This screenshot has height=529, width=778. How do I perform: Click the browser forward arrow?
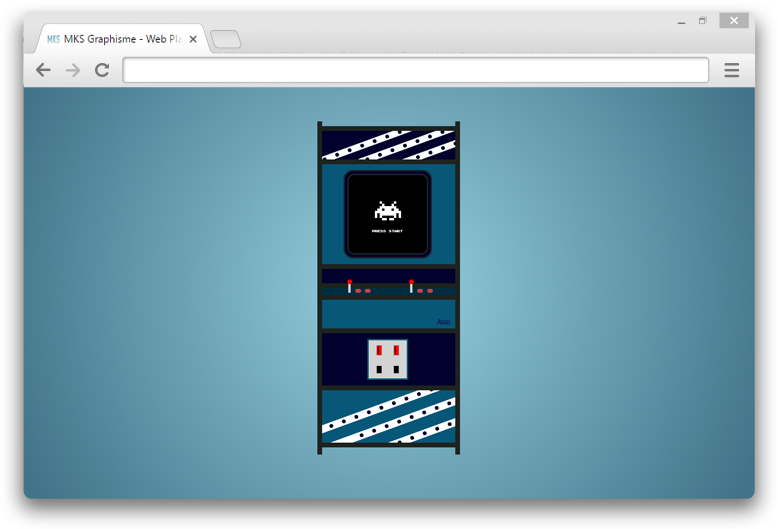73,70
